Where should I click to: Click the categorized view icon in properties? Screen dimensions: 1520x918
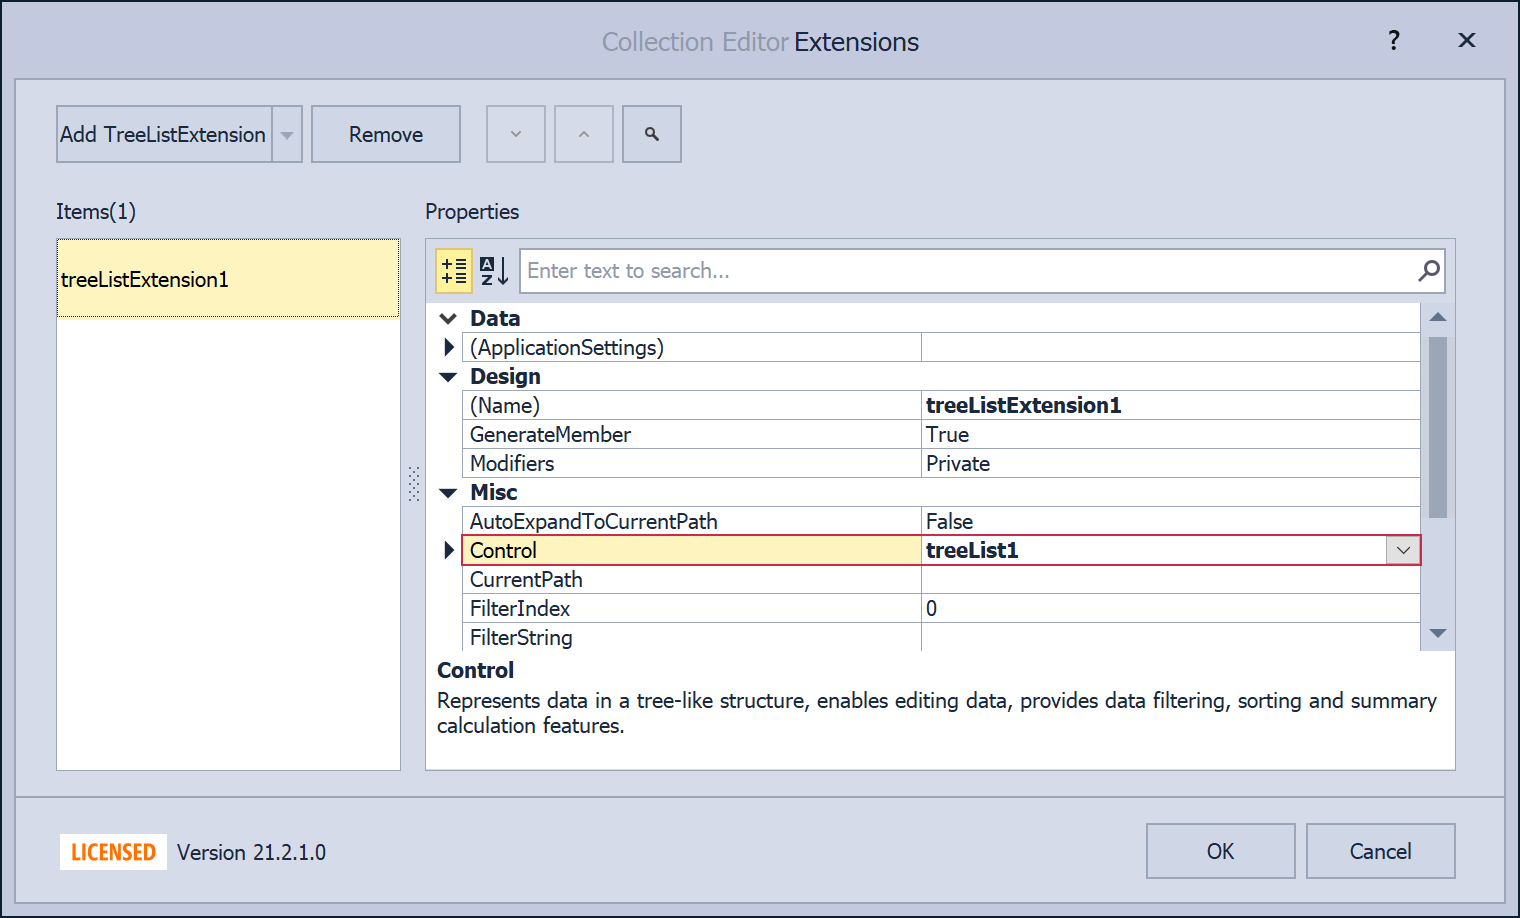click(x=454, y=271)
